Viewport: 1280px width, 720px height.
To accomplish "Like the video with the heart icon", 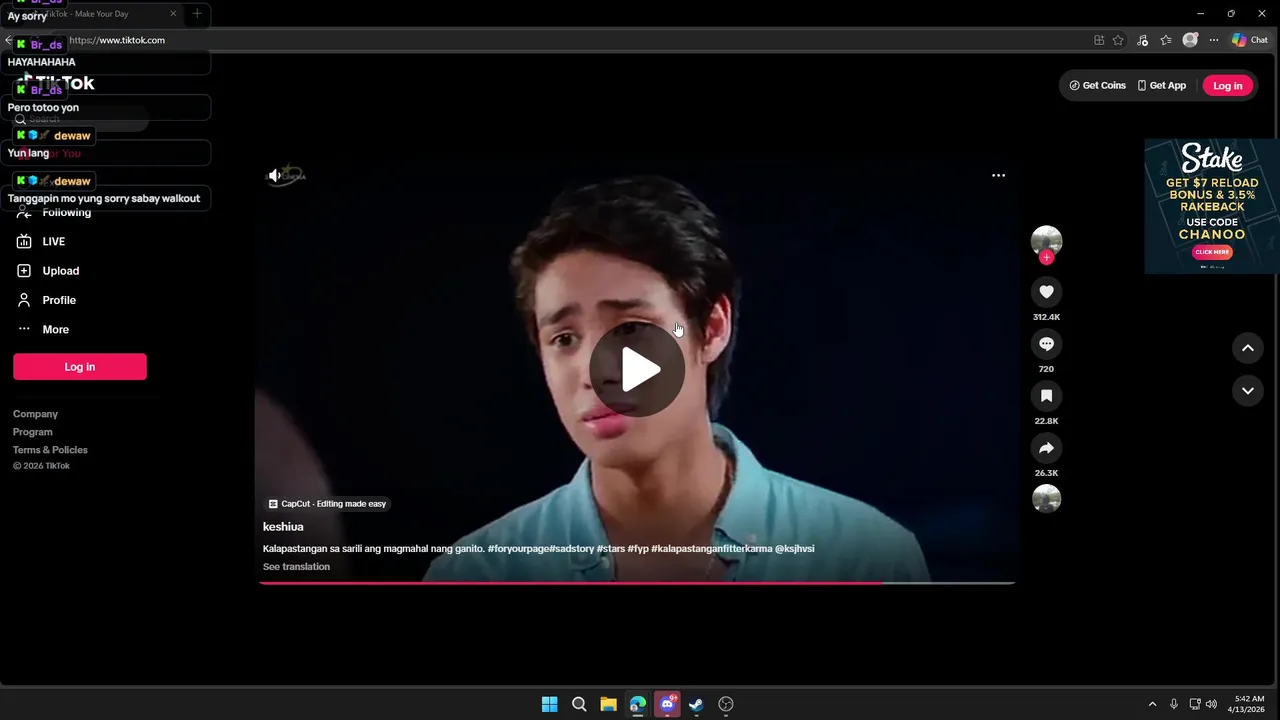I will pos(1046,292).
